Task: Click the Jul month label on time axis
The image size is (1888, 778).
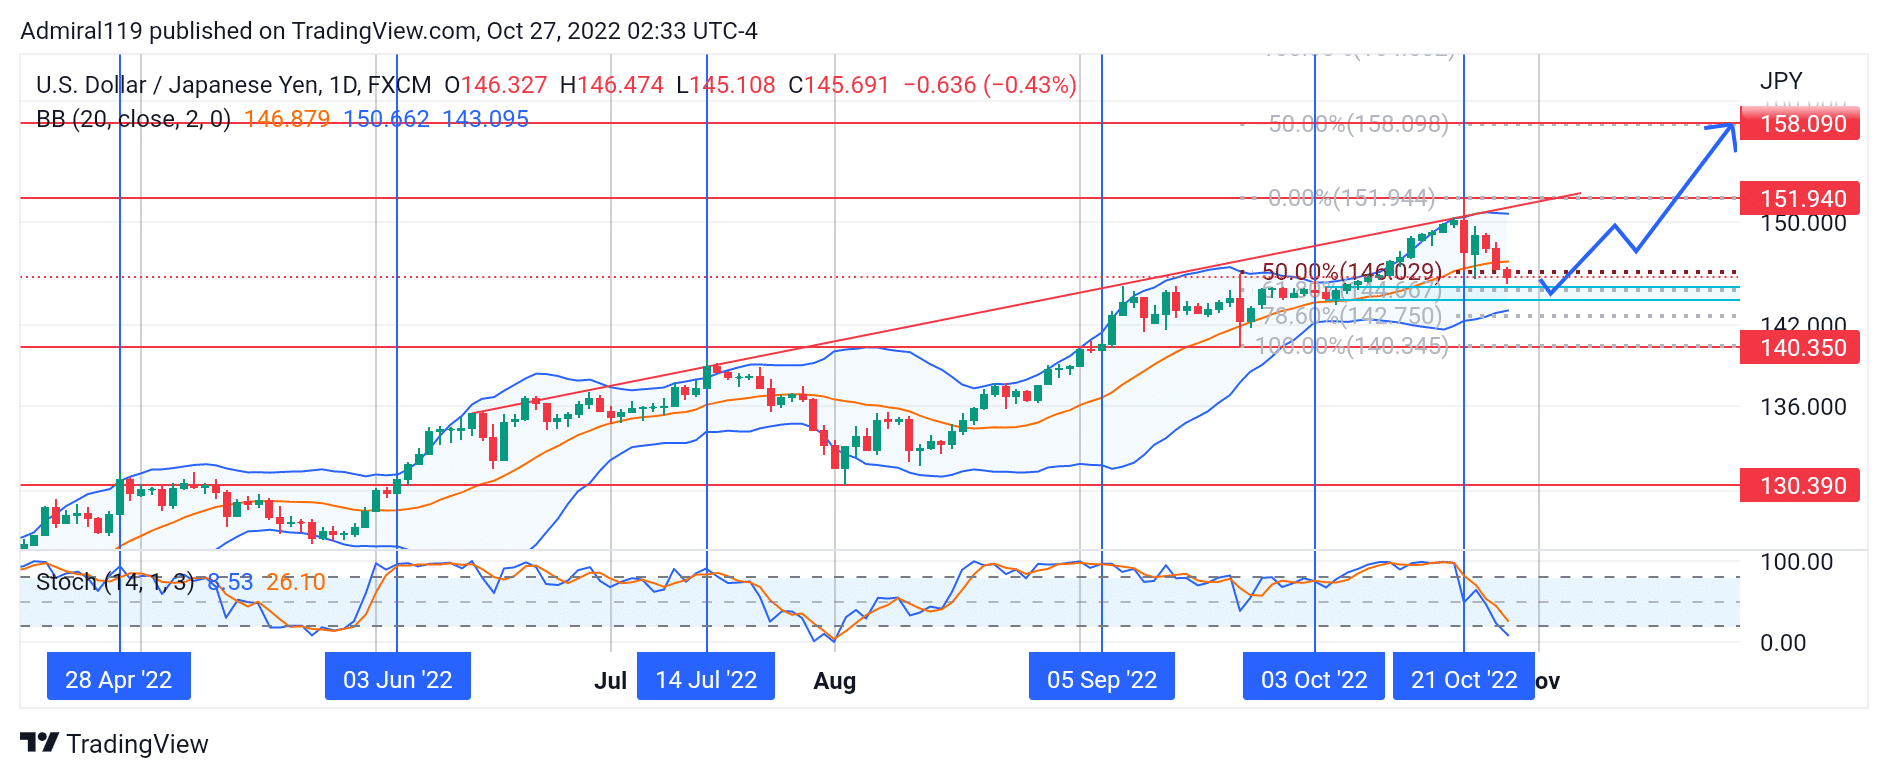Action: pos(610,681)
